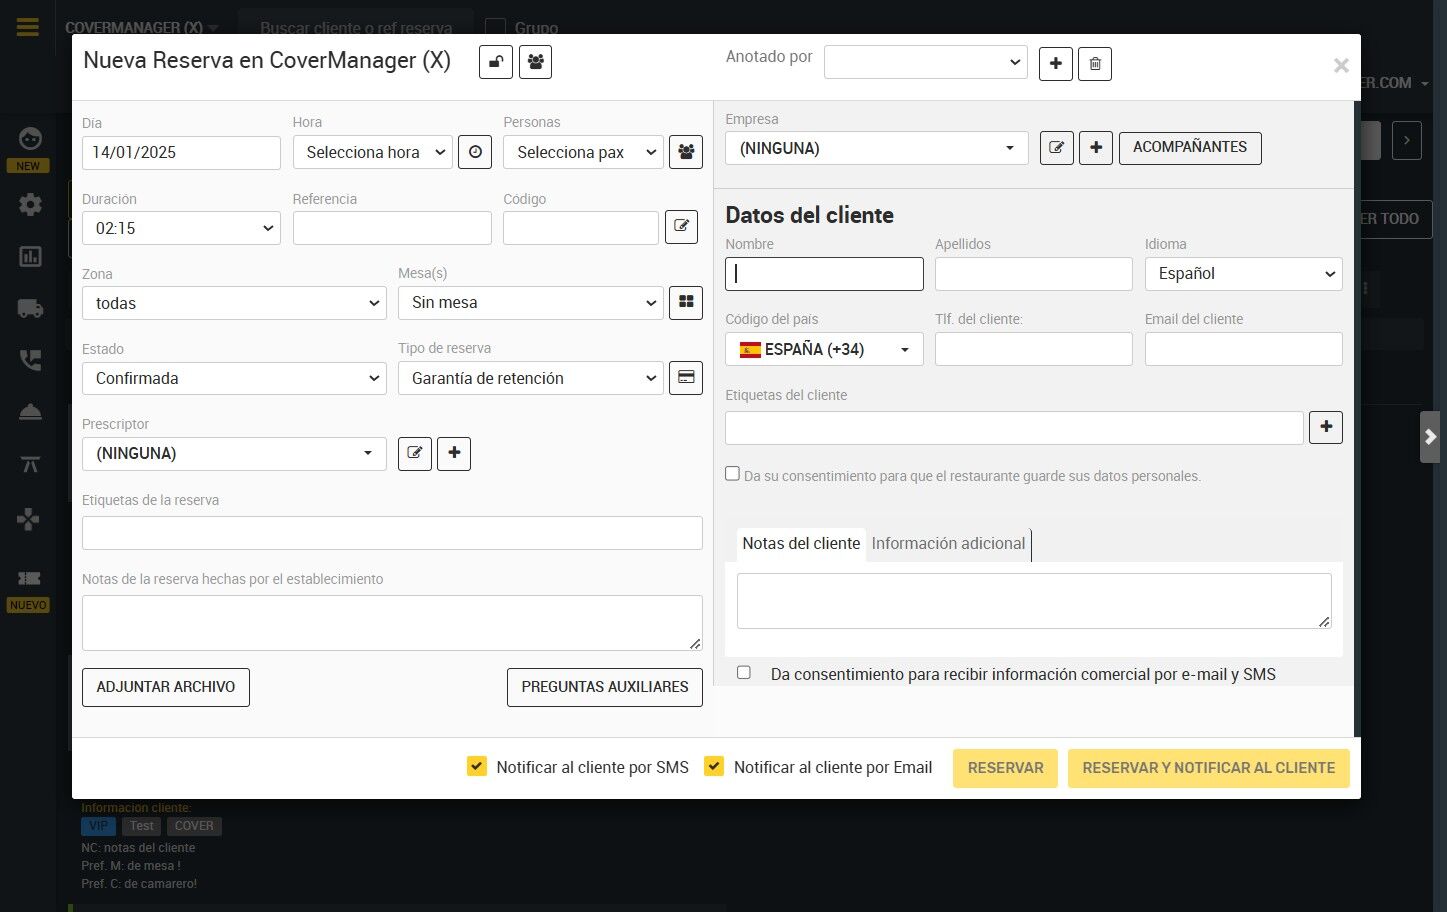
Task: Click the trash icon next to Anotado por
Action: point(1095,64)
